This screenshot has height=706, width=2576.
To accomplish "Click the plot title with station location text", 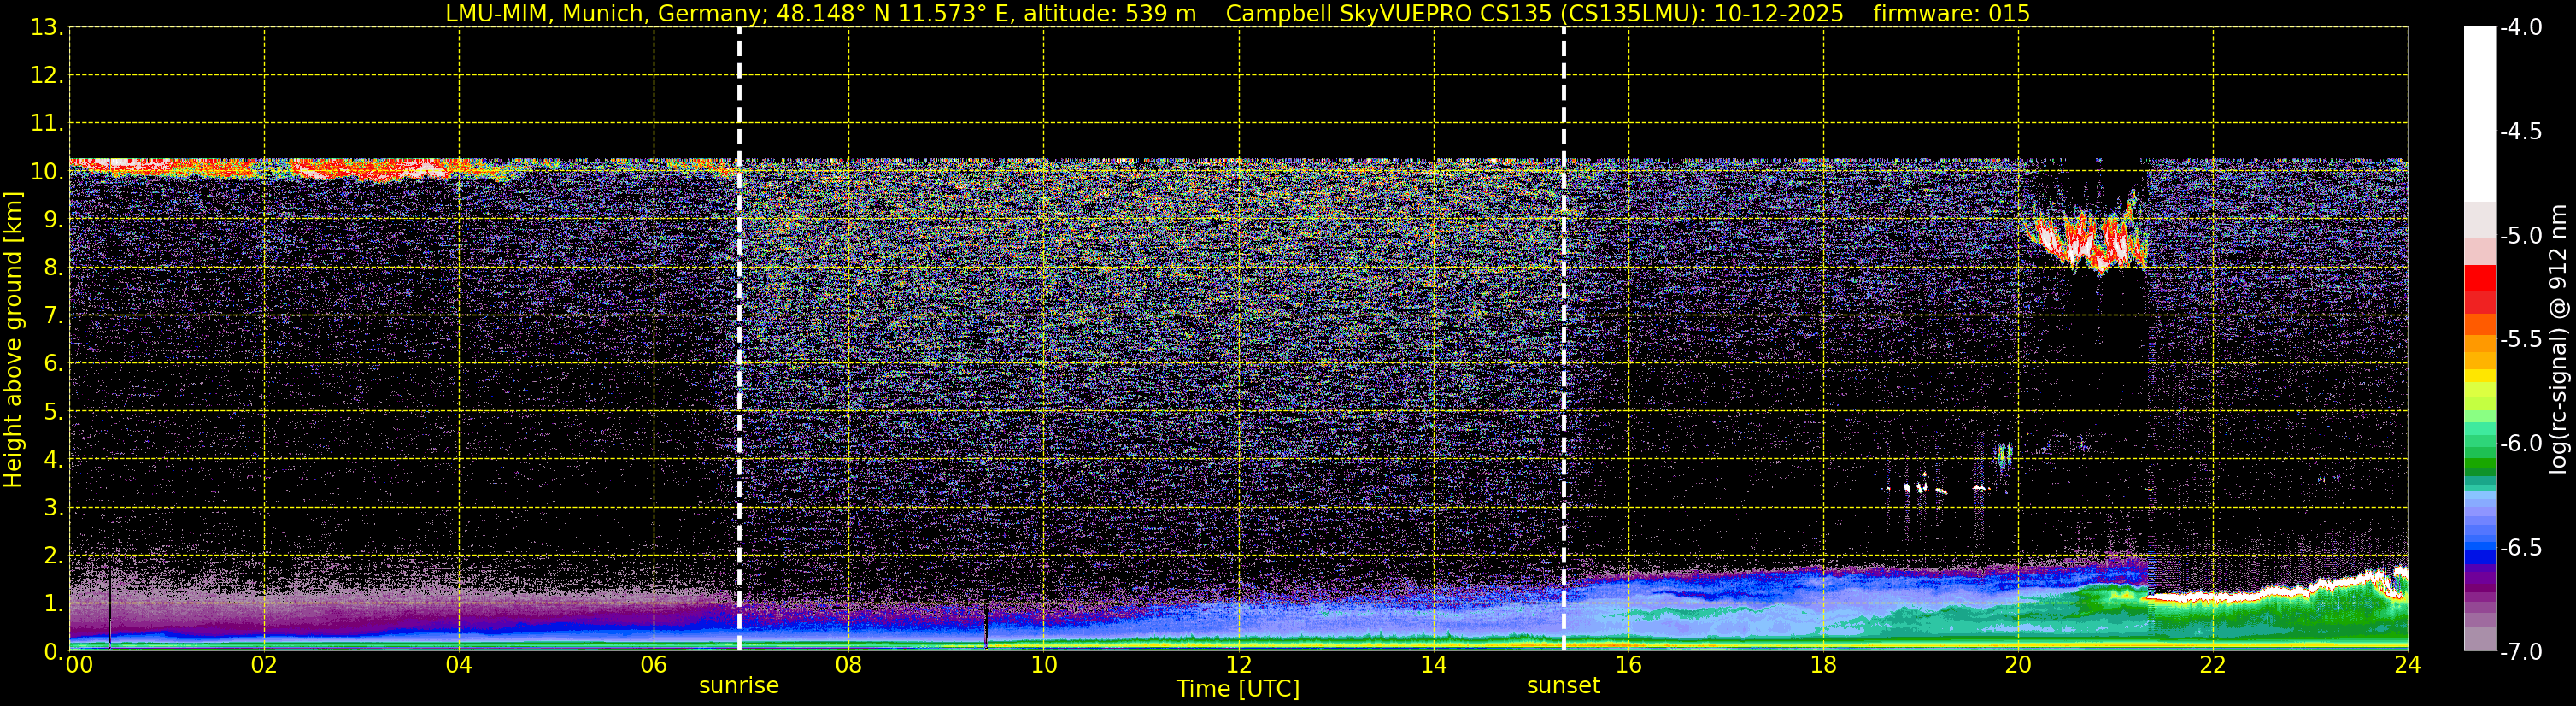I will pos(820,13).
